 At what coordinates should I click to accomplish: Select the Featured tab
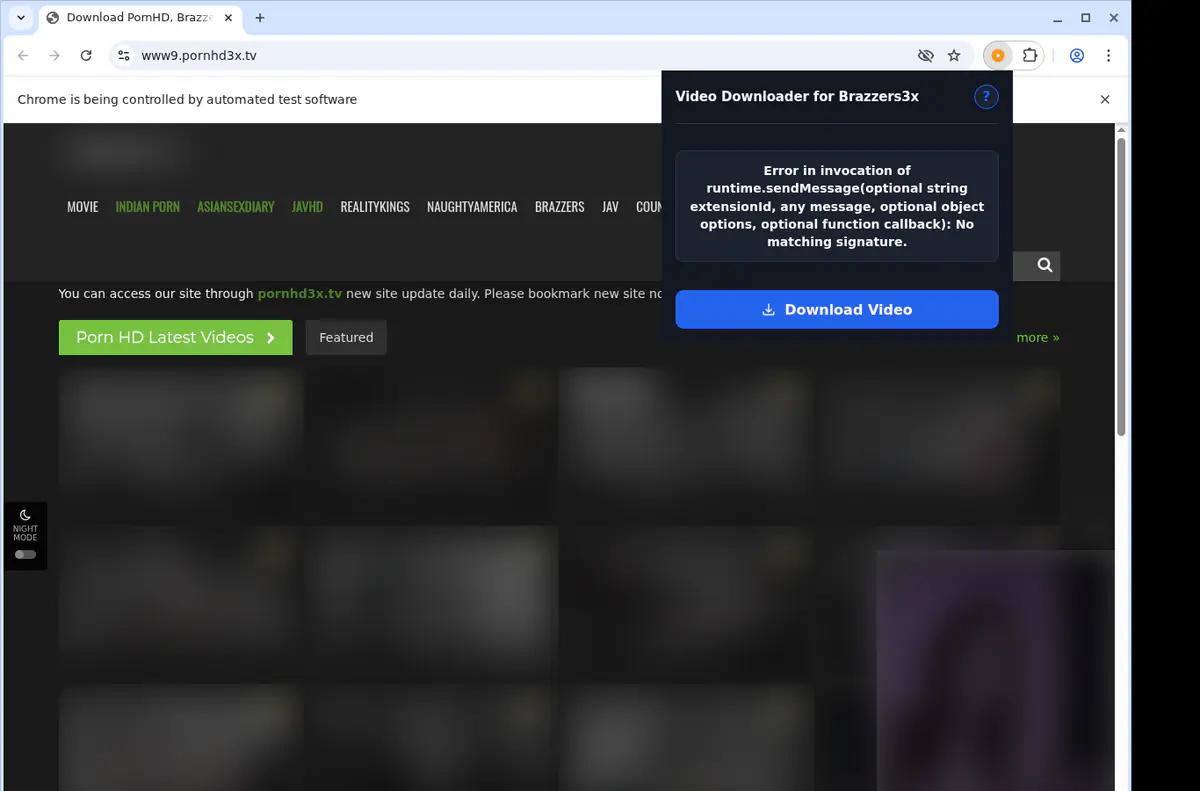click(346, 338)
